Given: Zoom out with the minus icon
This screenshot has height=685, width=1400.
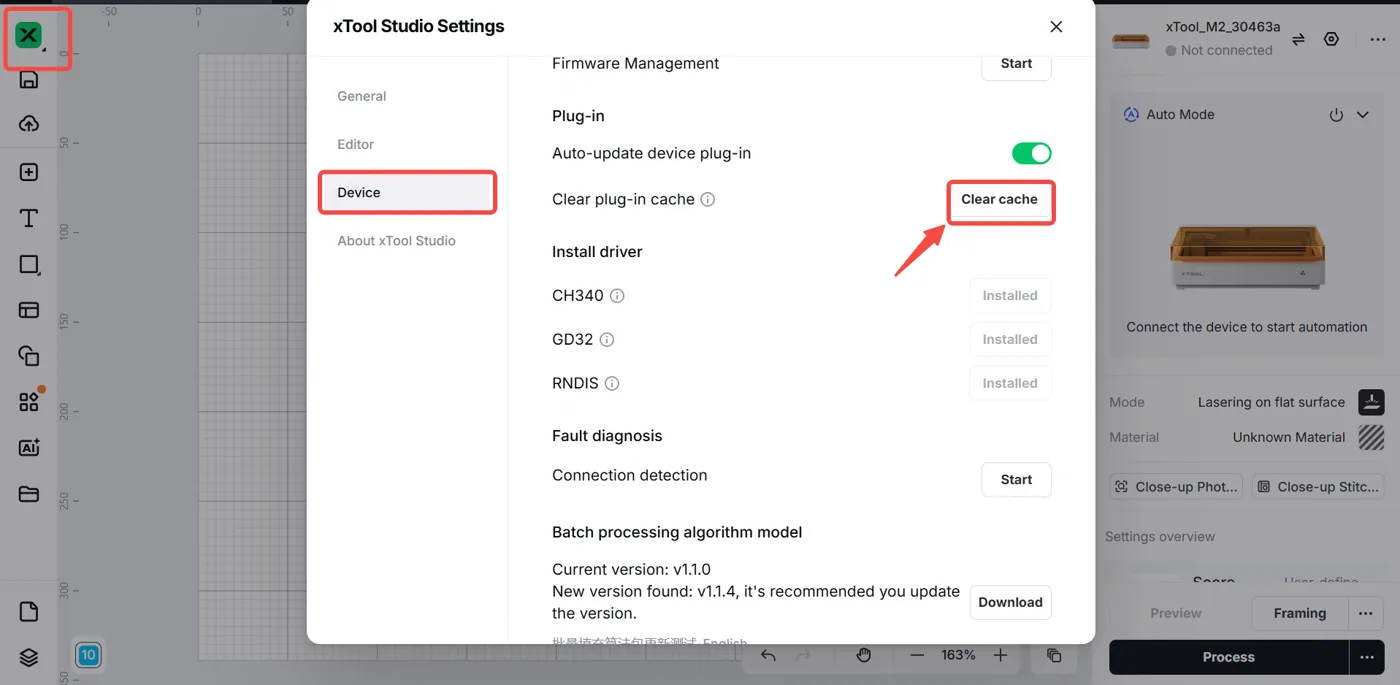Looking at the screenshot, I should 917,655.
